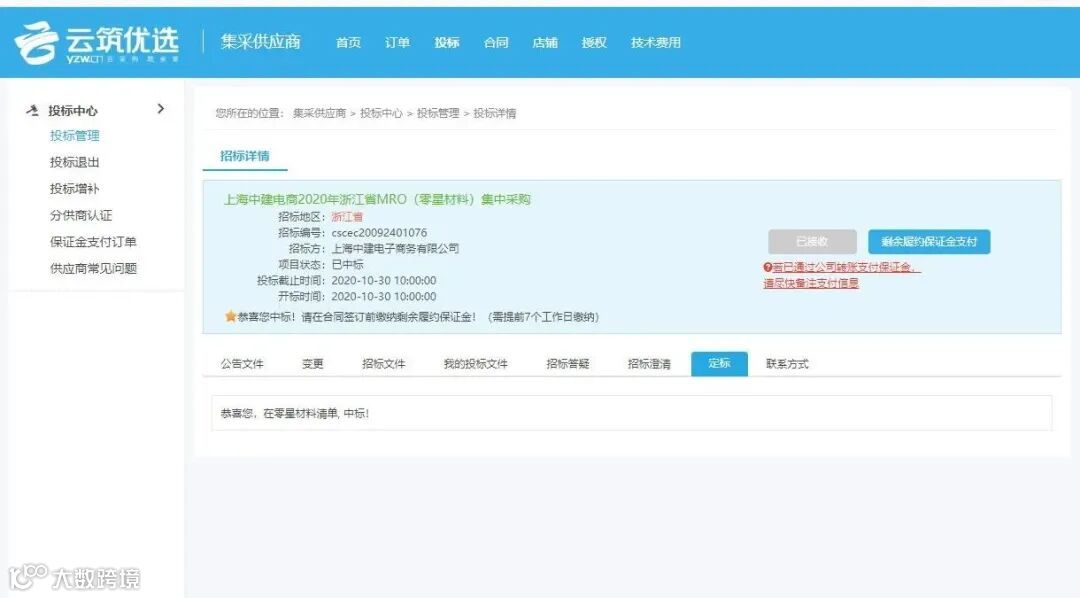The width and height of the screenshot is (1080, 598).
Task: Click the 投标截止时间 value 2020-10-30 10:00:00
Action: 384,280
